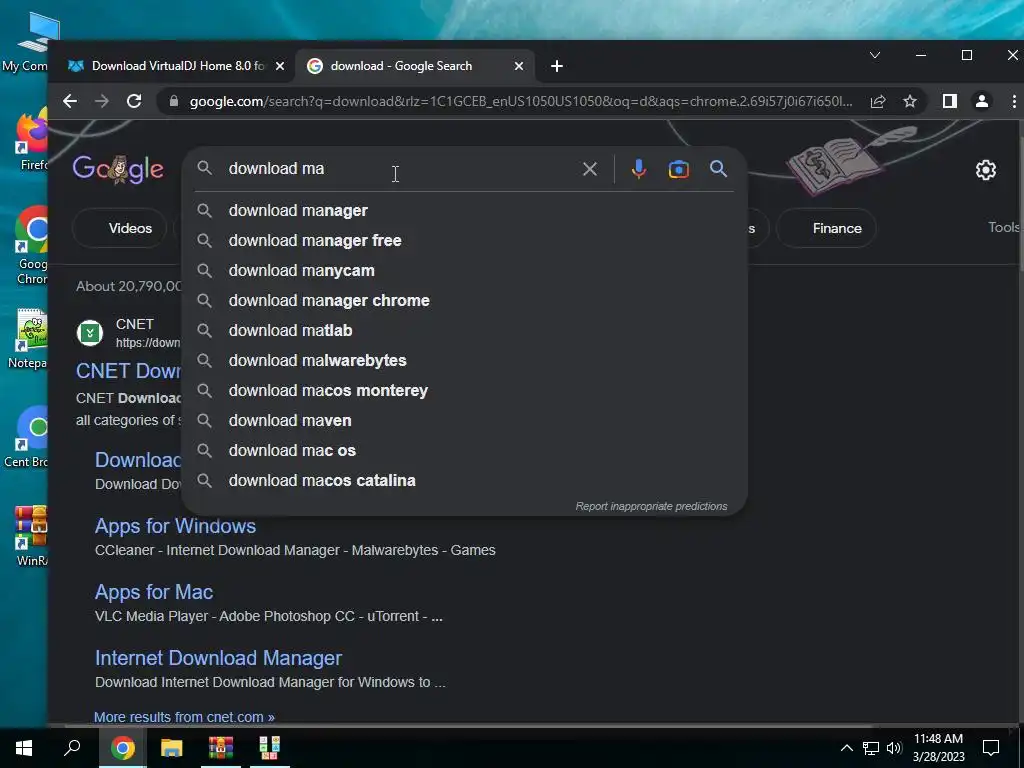The height and width of the screenshot is (768, 1024).
Task: Choose suggestion "download manager free"
Action: coord(464,240)
